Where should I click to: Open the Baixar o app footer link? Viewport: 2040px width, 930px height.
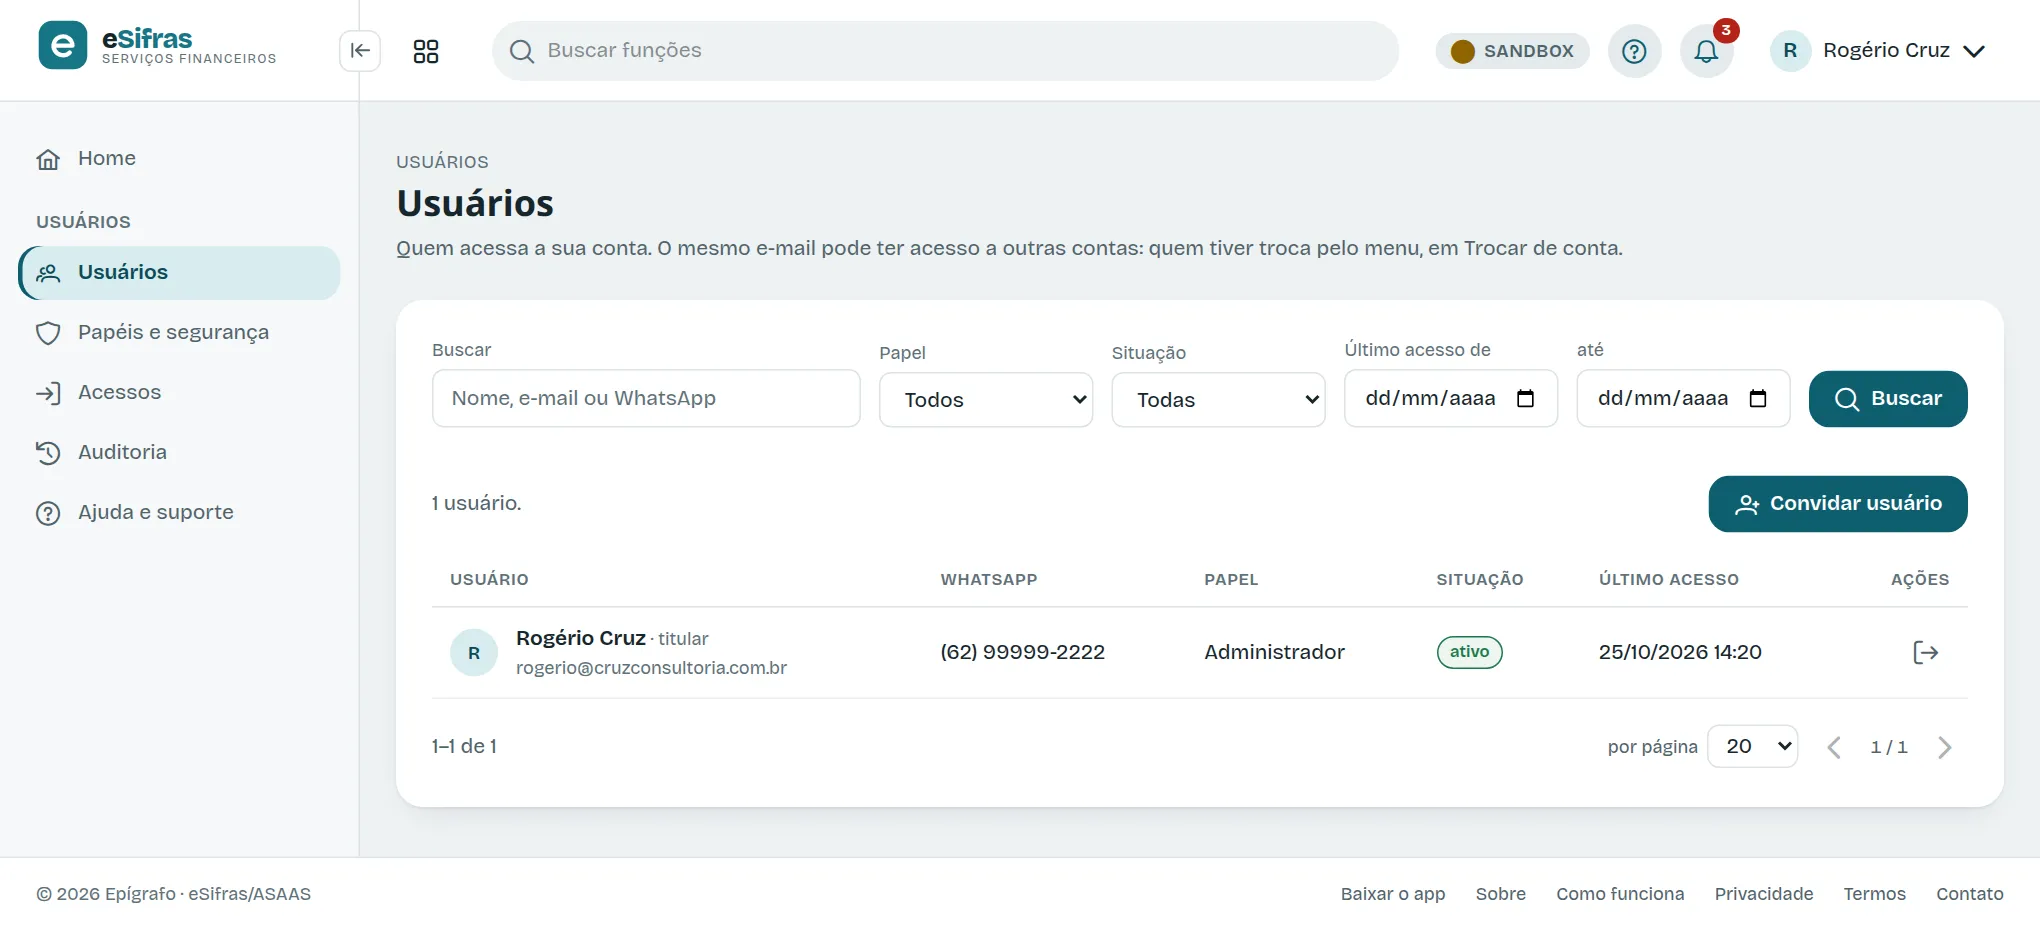point(1393,894)
